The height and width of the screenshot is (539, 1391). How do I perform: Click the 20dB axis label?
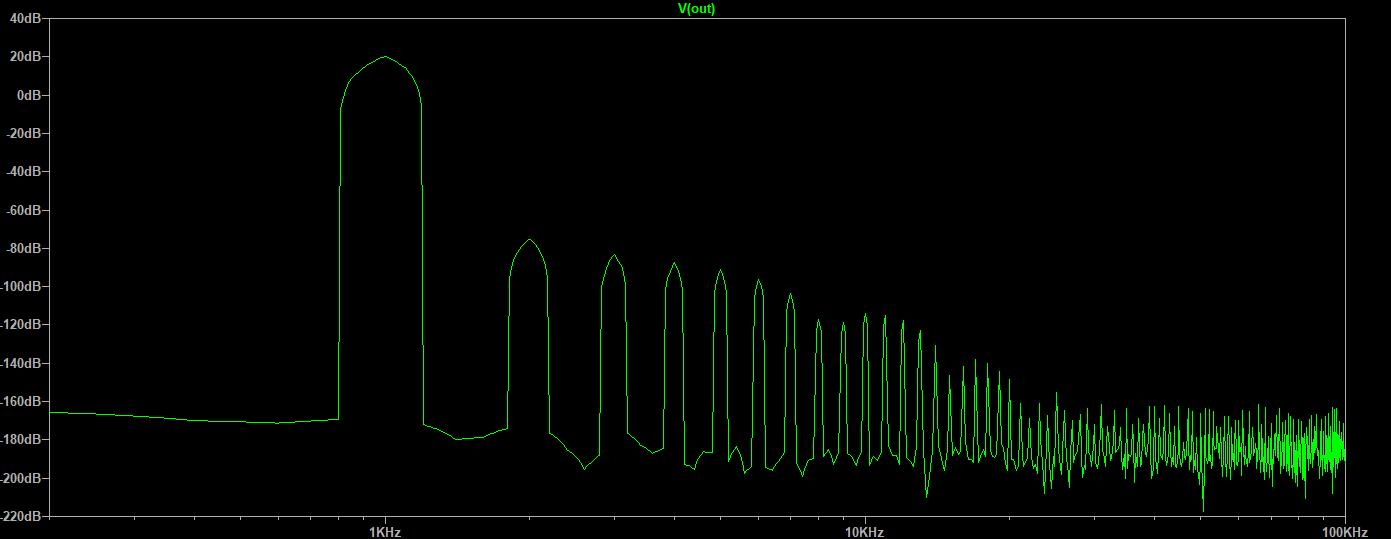[25, 57]
